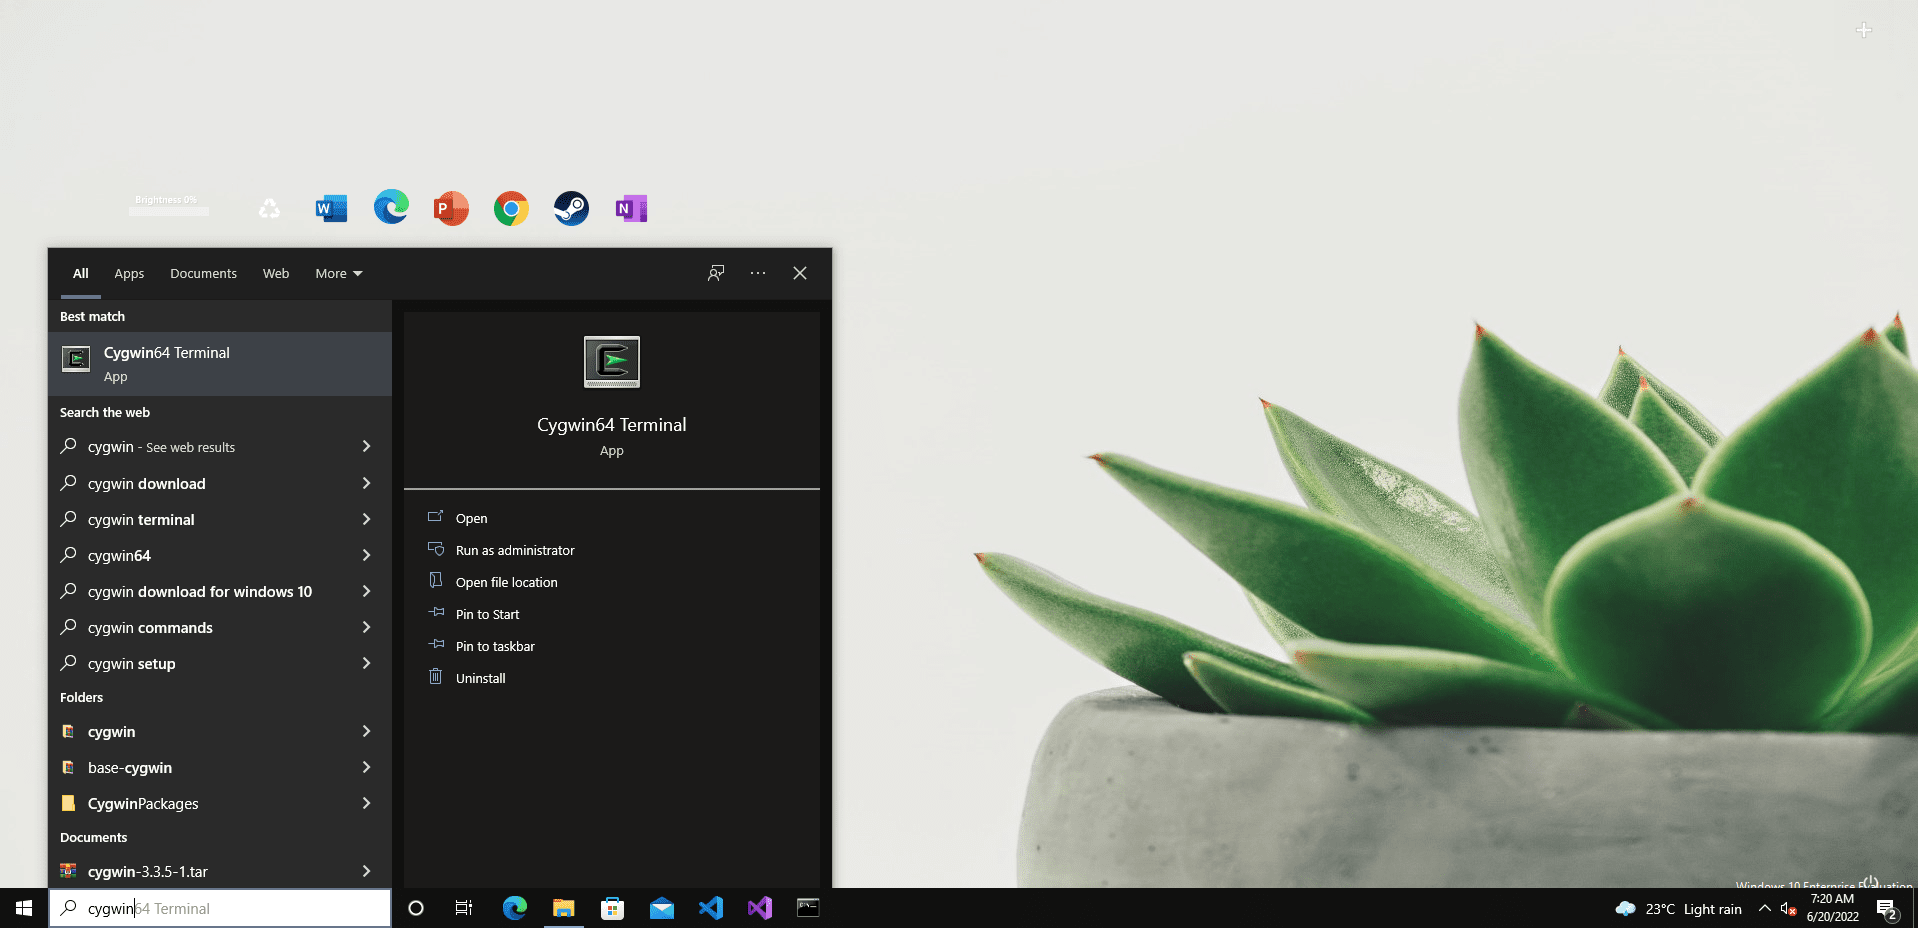Expand 'cygwin download for windows 10' arrow

[x=366, y=591]
